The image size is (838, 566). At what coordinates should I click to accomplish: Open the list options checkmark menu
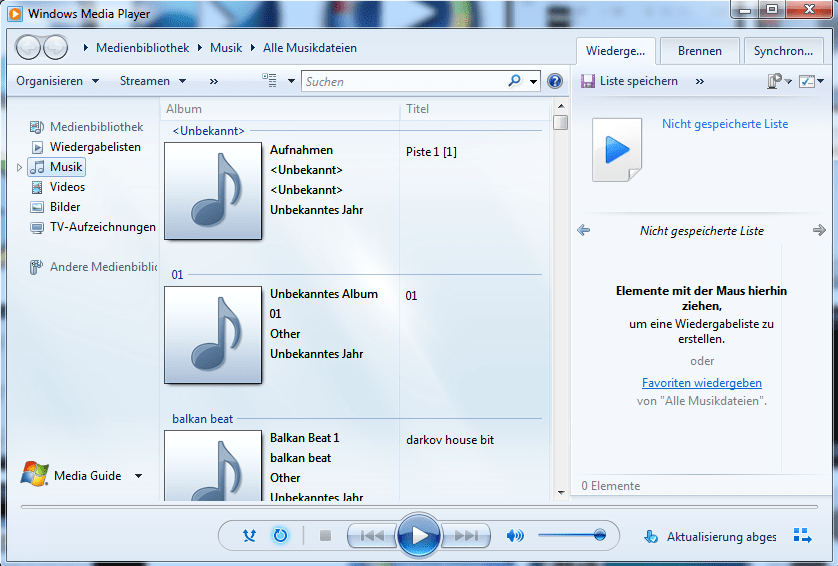click(811, 81)
